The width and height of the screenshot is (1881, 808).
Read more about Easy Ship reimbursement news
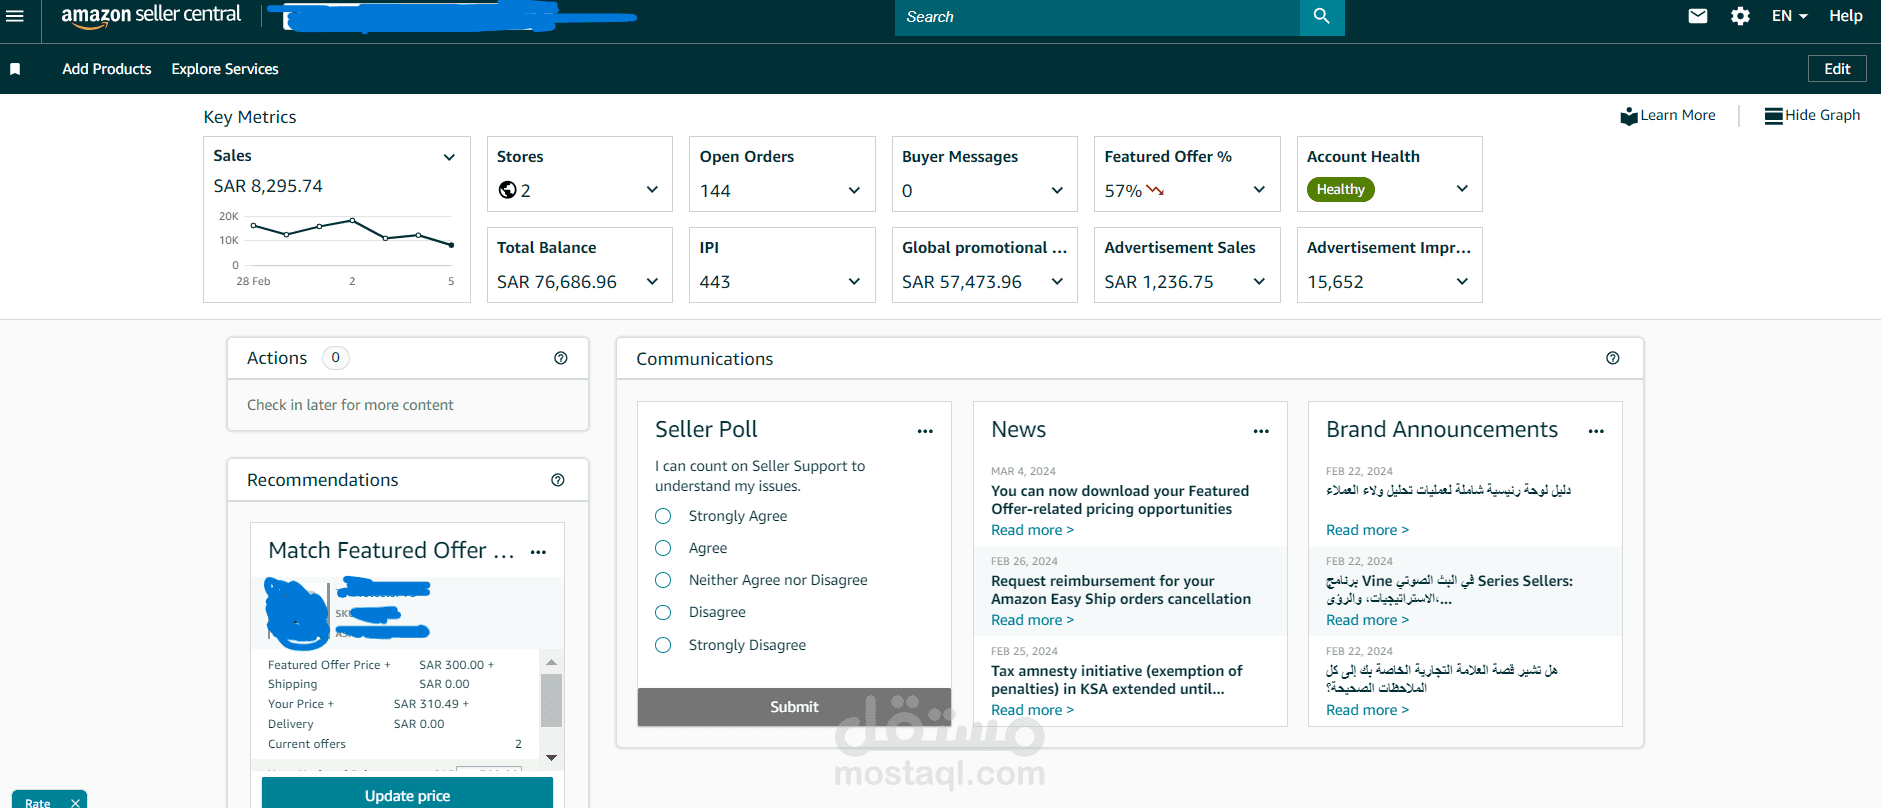(x=1032, y=620)
